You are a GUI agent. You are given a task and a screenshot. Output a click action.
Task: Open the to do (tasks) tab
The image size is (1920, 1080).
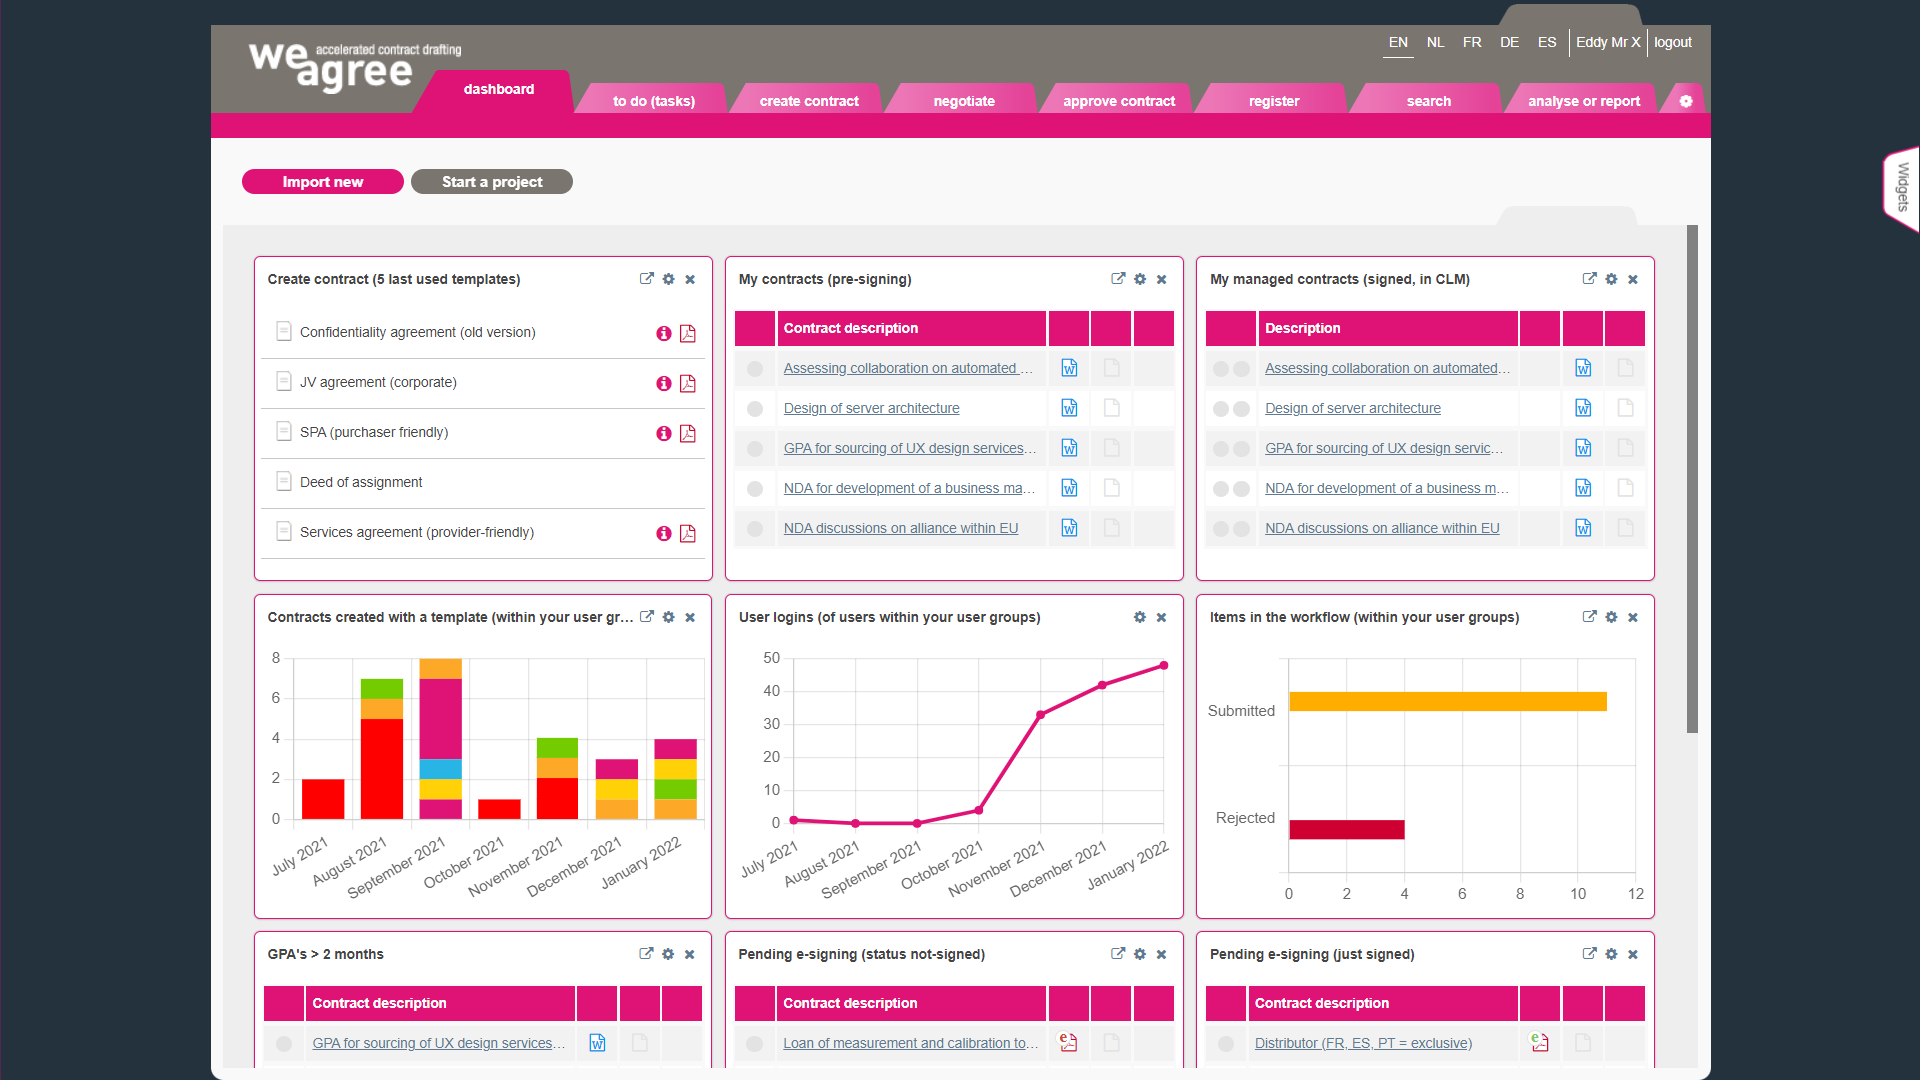point(653,100)
